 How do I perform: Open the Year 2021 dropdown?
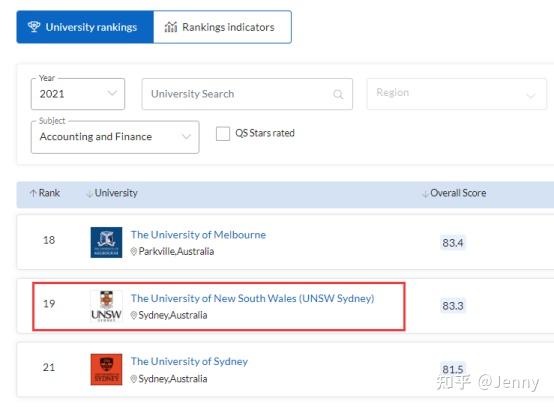coord(78,94)
